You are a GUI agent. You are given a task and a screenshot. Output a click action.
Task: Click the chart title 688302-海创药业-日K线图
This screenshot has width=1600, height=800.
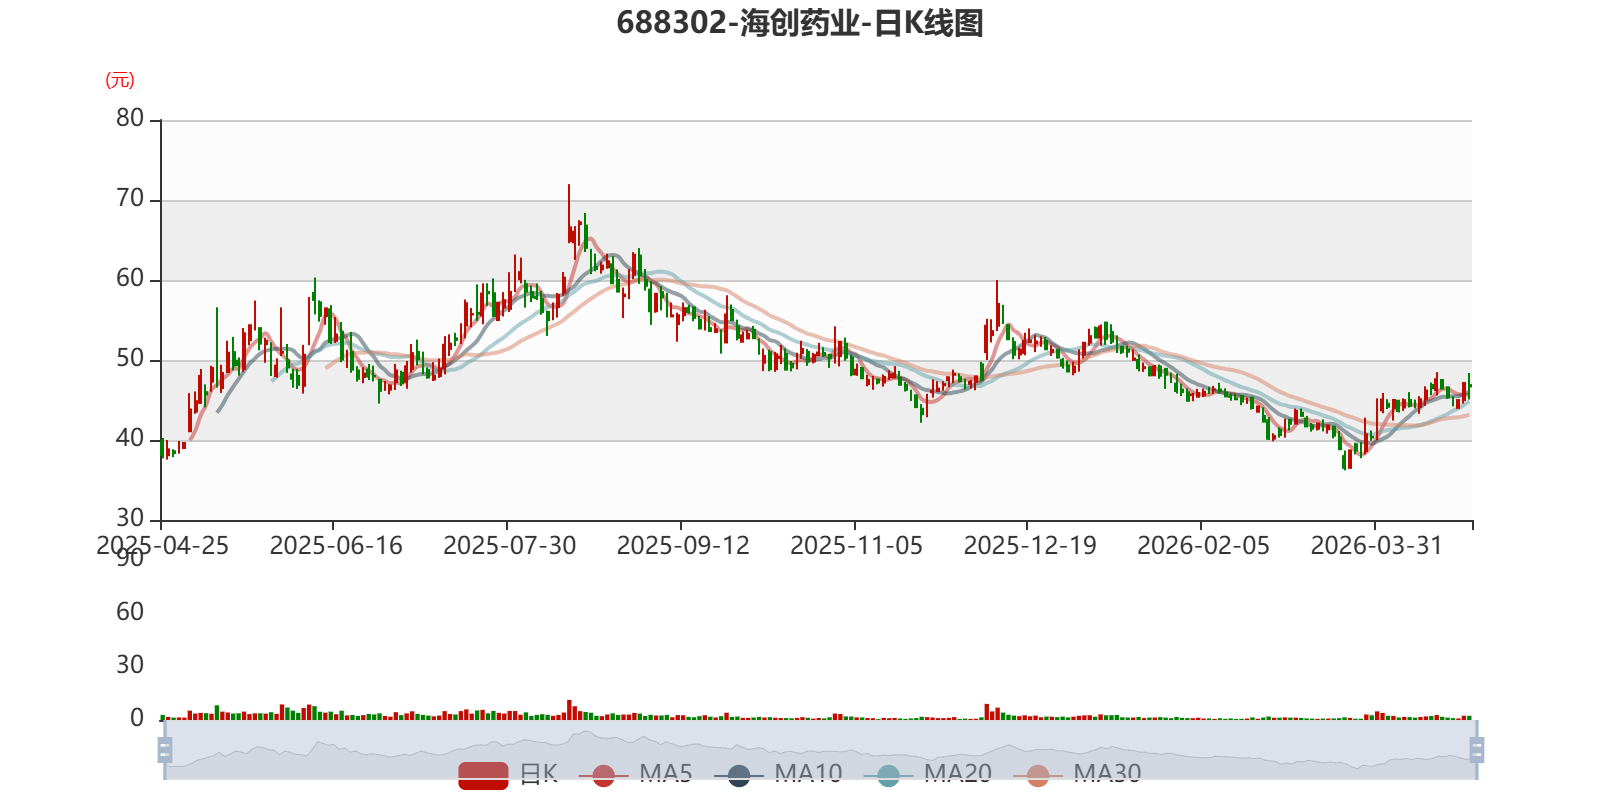coord(800,23)
